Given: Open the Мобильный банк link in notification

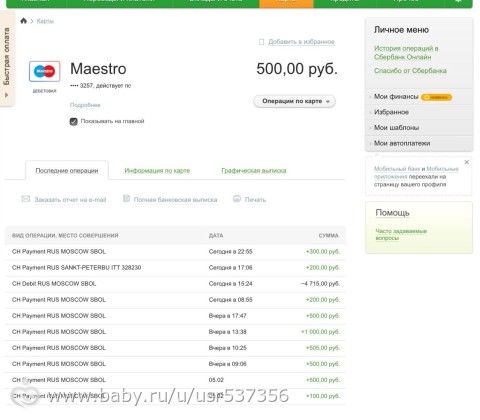Looking at the screenshot, I should pyautogui.click(x=397, y=169).
